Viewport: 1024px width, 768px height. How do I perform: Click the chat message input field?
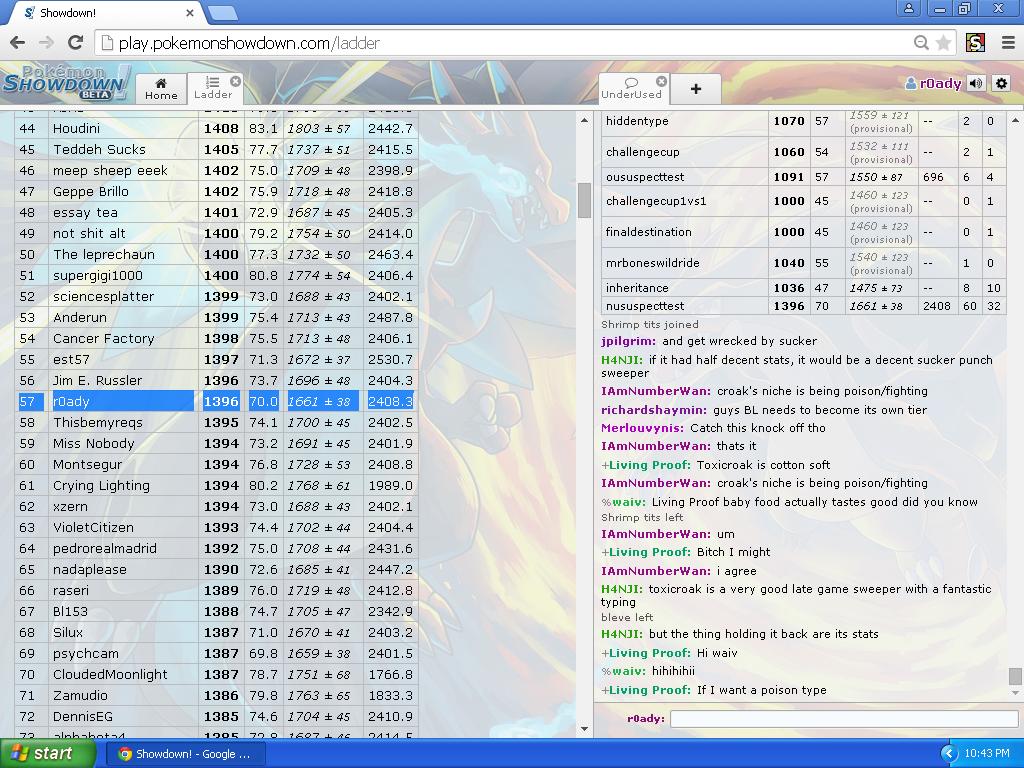pyautogui.click(x=843, y=718)
